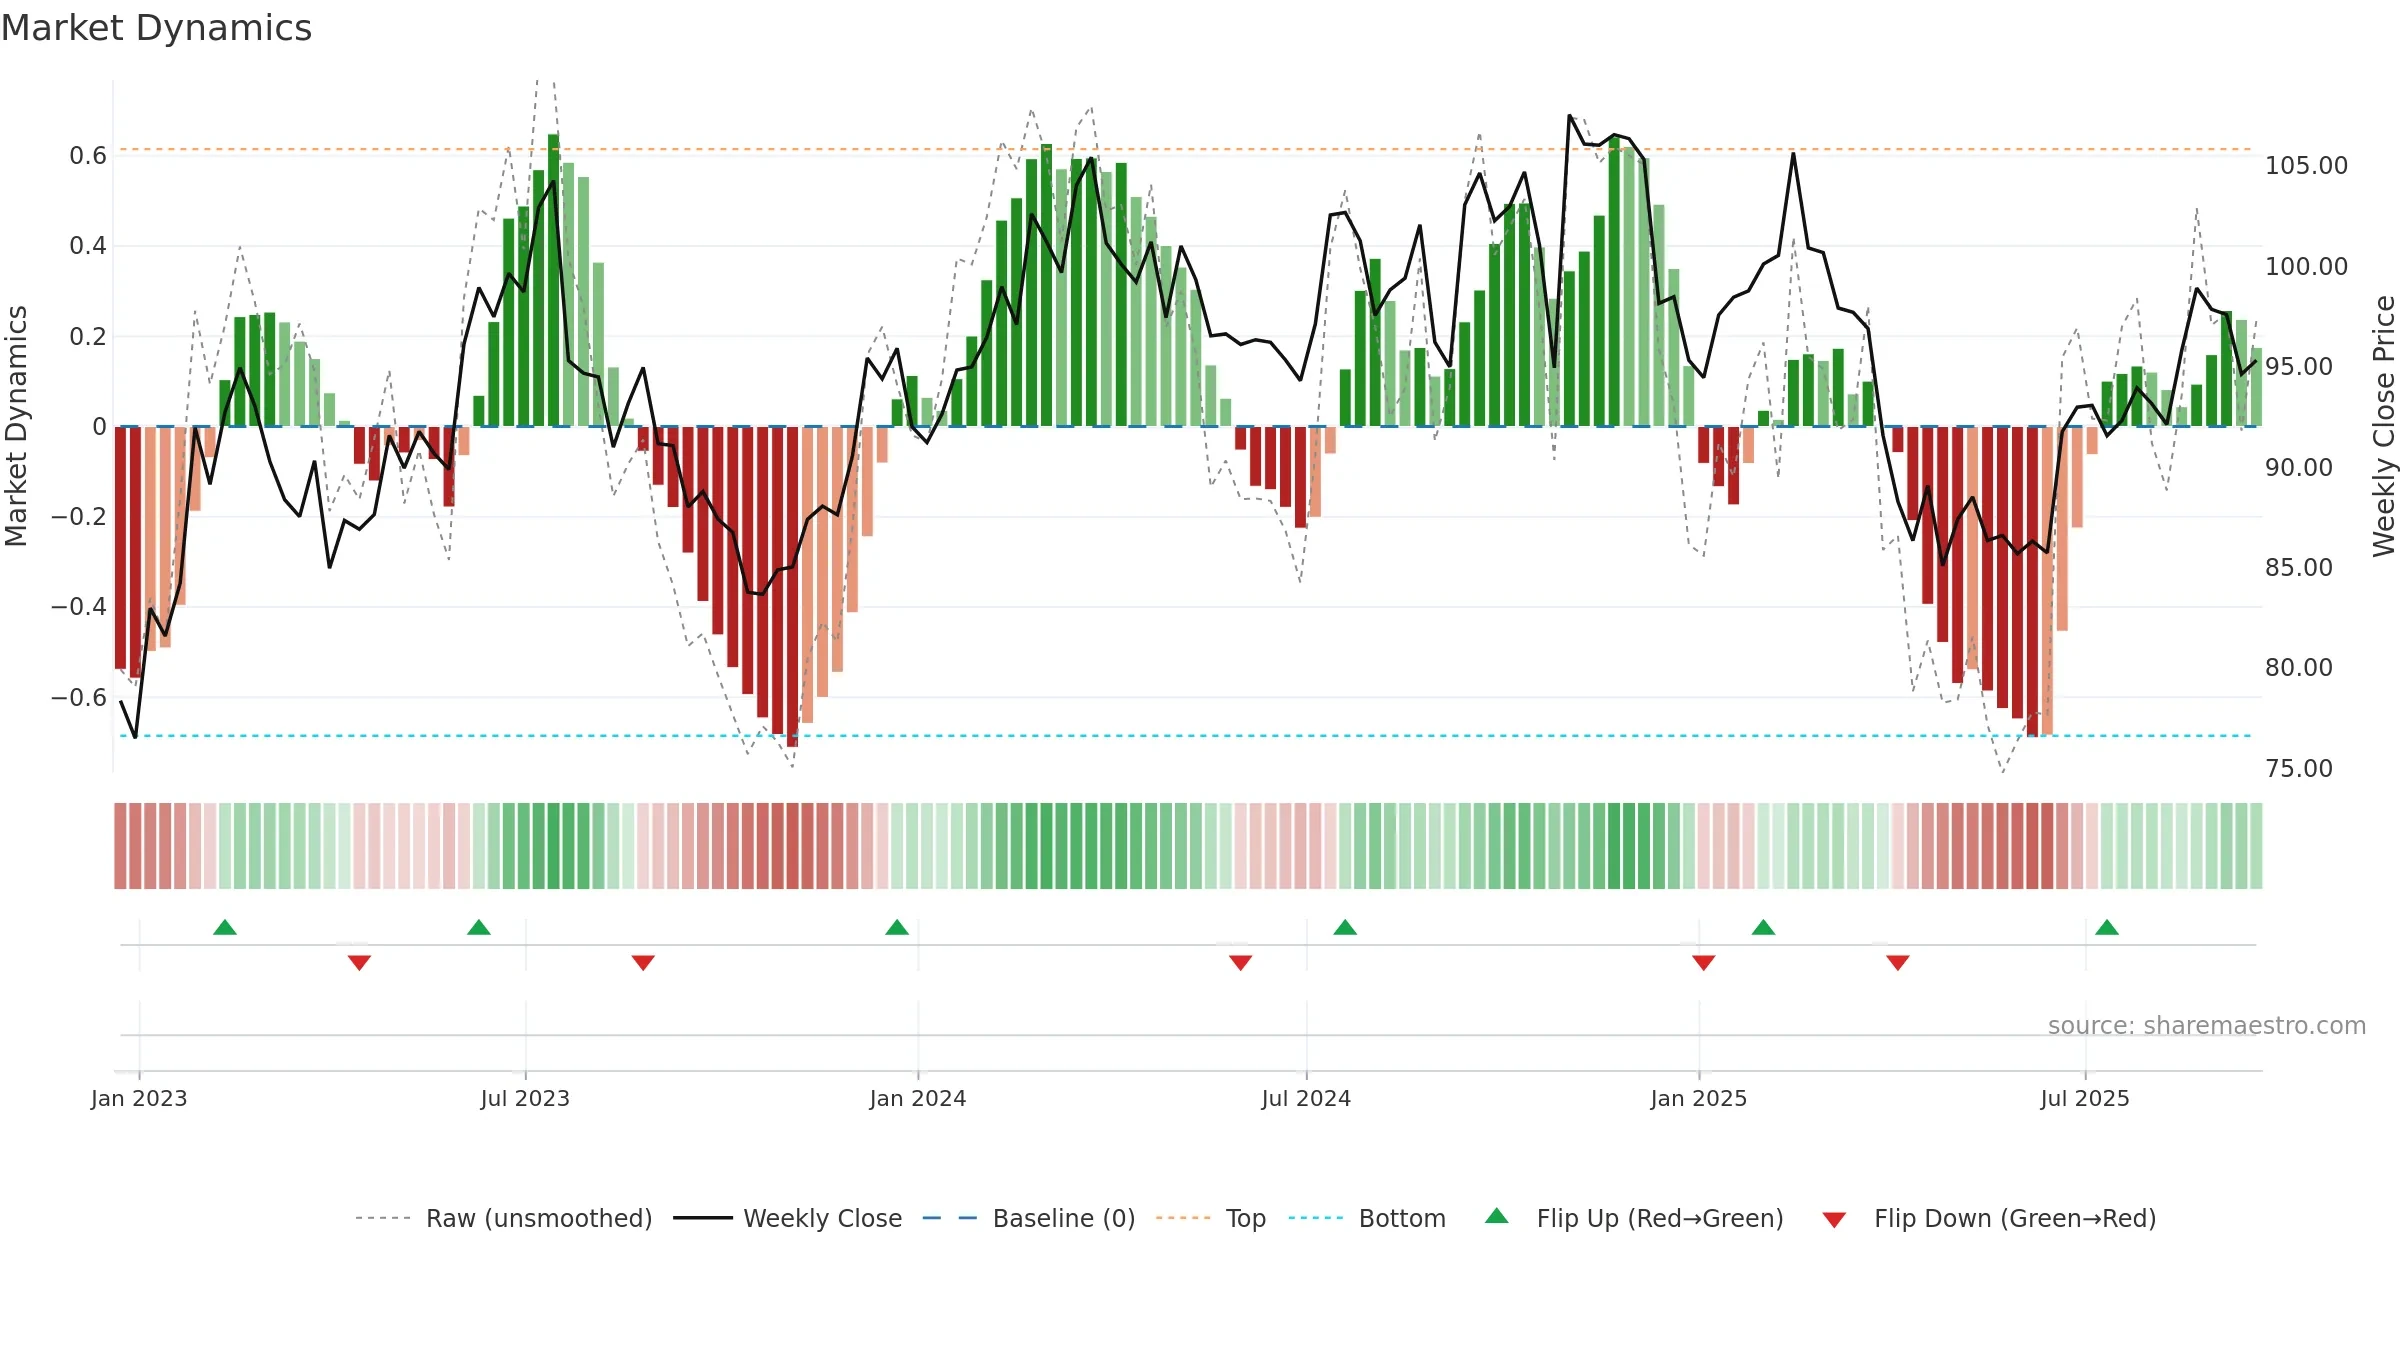Click the Market Dynamics chart title
The height and width of the screenshot is (1350, 2400).
[156, 28]
